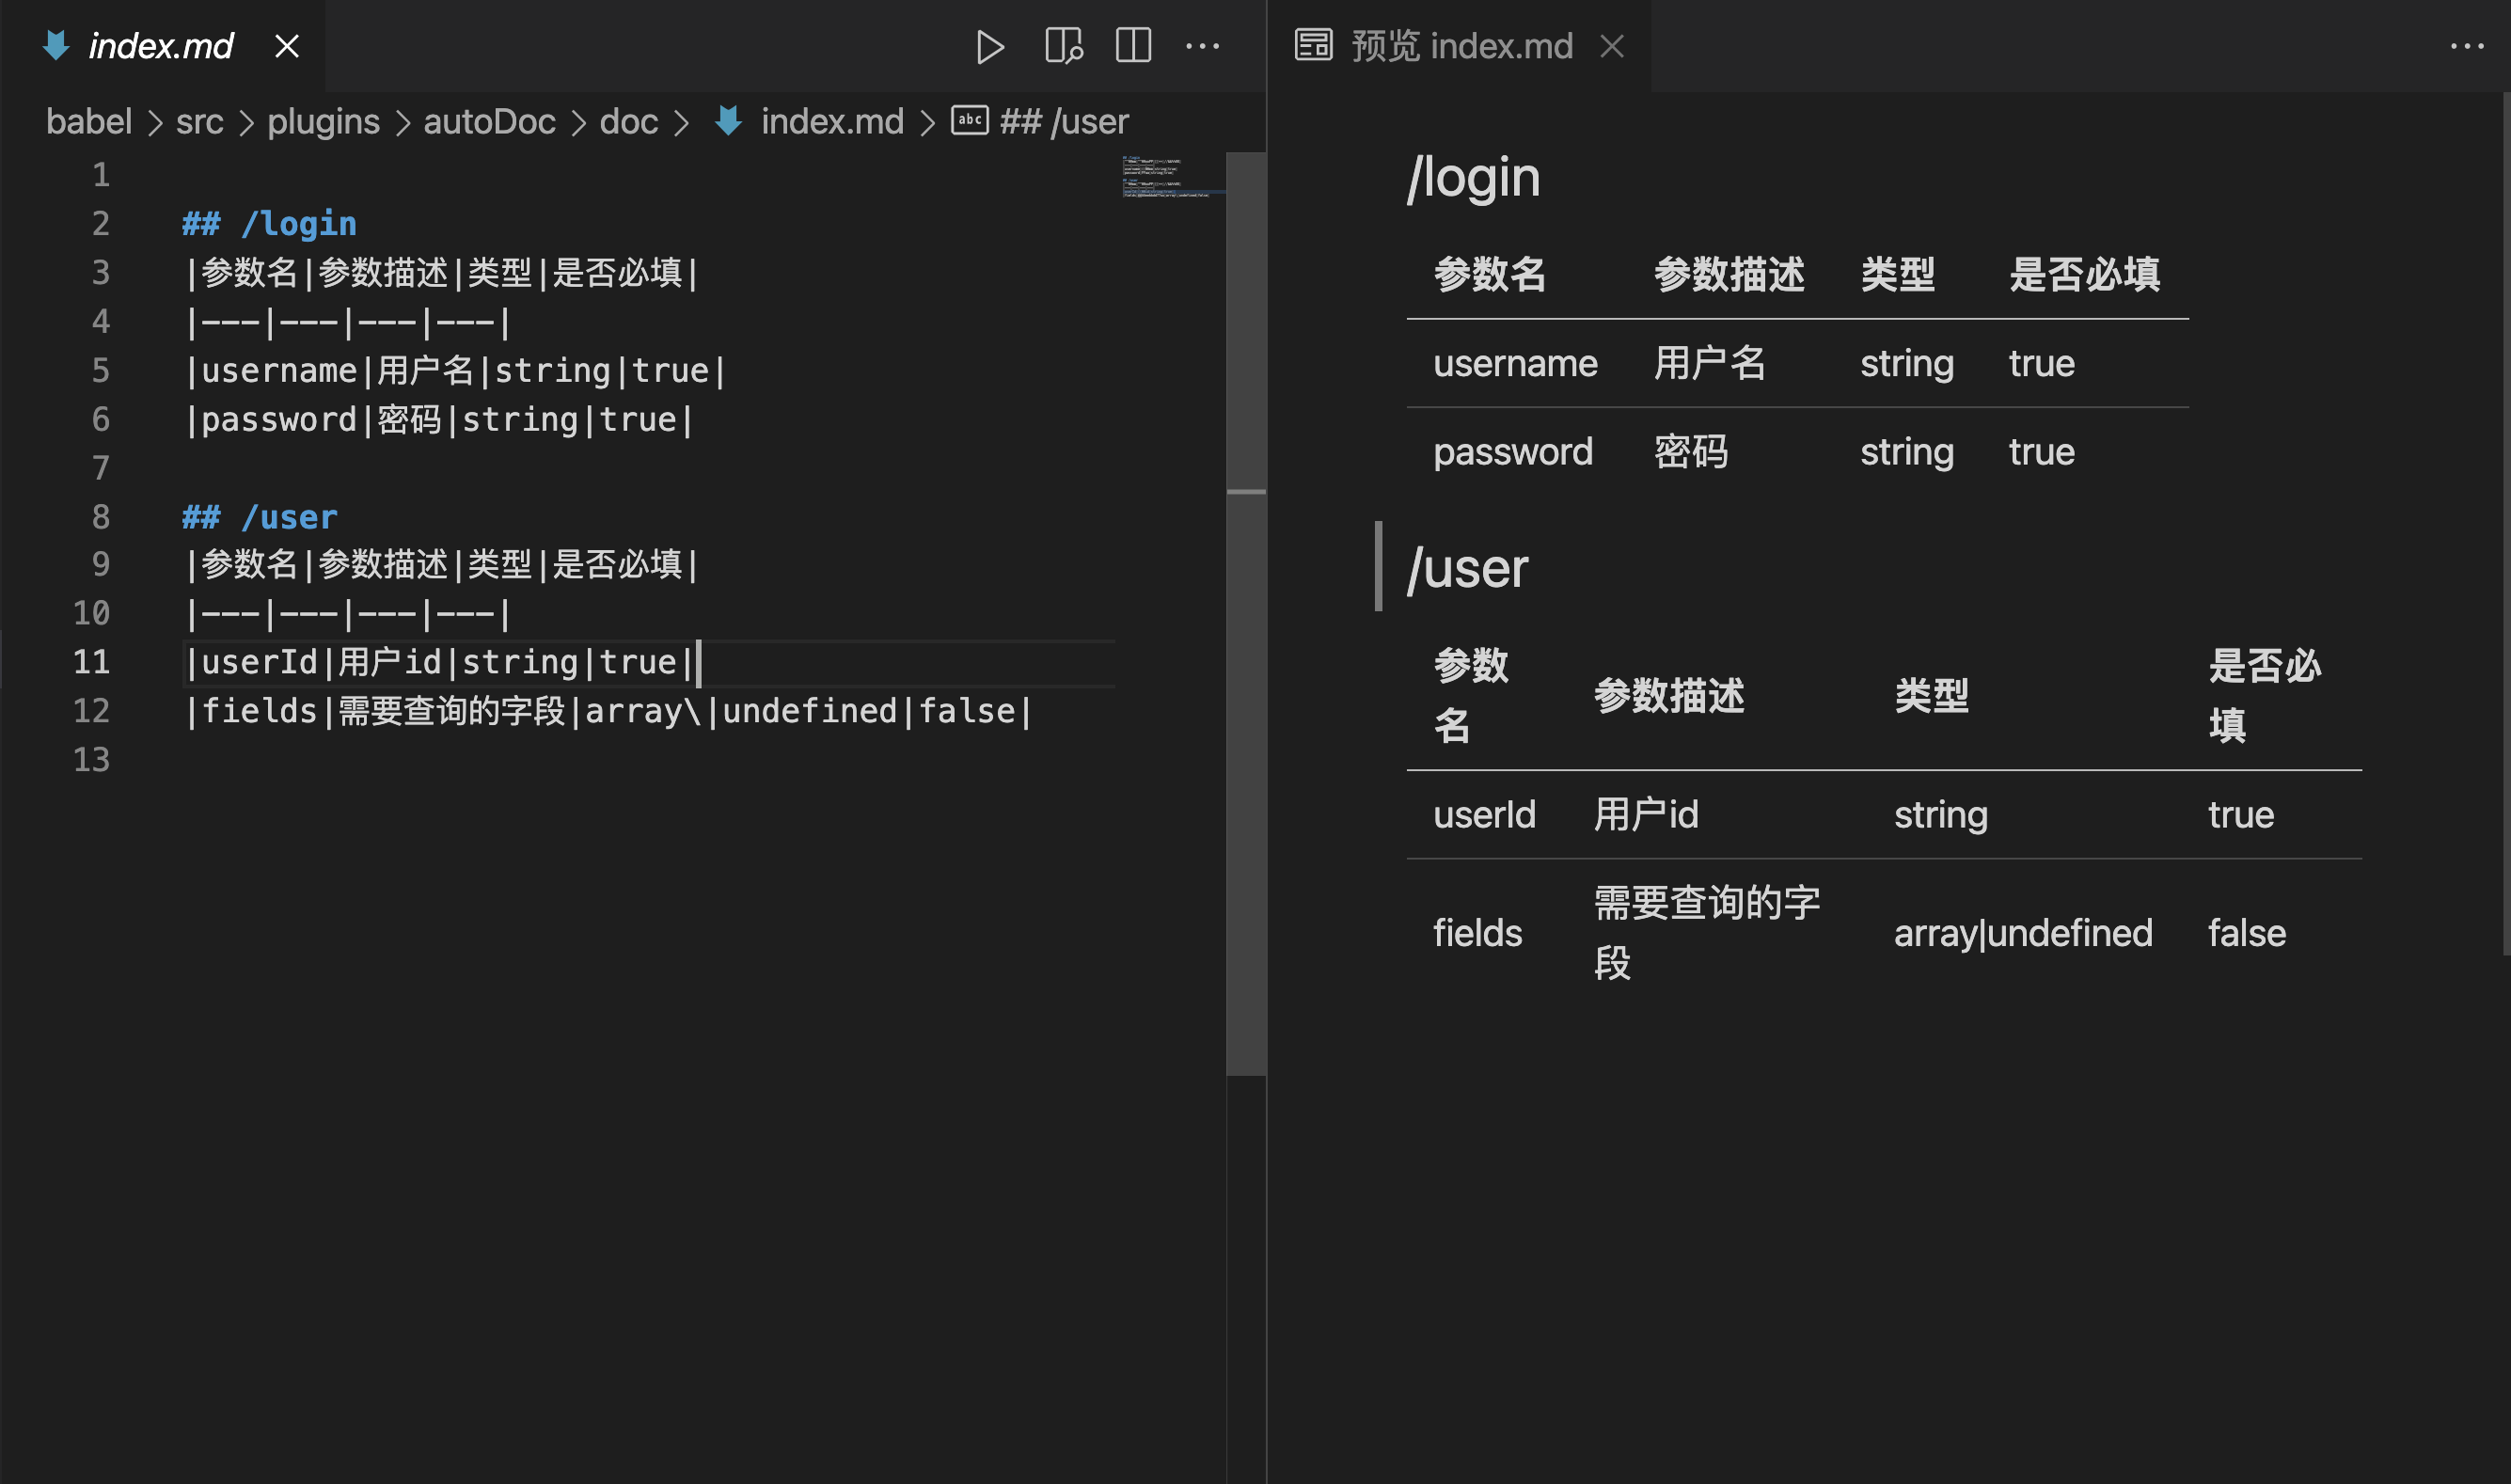Close the index.md editor tab
Image resolution: width=2511 pixels, height=1484 pixels.
click(x=287, y=46)
